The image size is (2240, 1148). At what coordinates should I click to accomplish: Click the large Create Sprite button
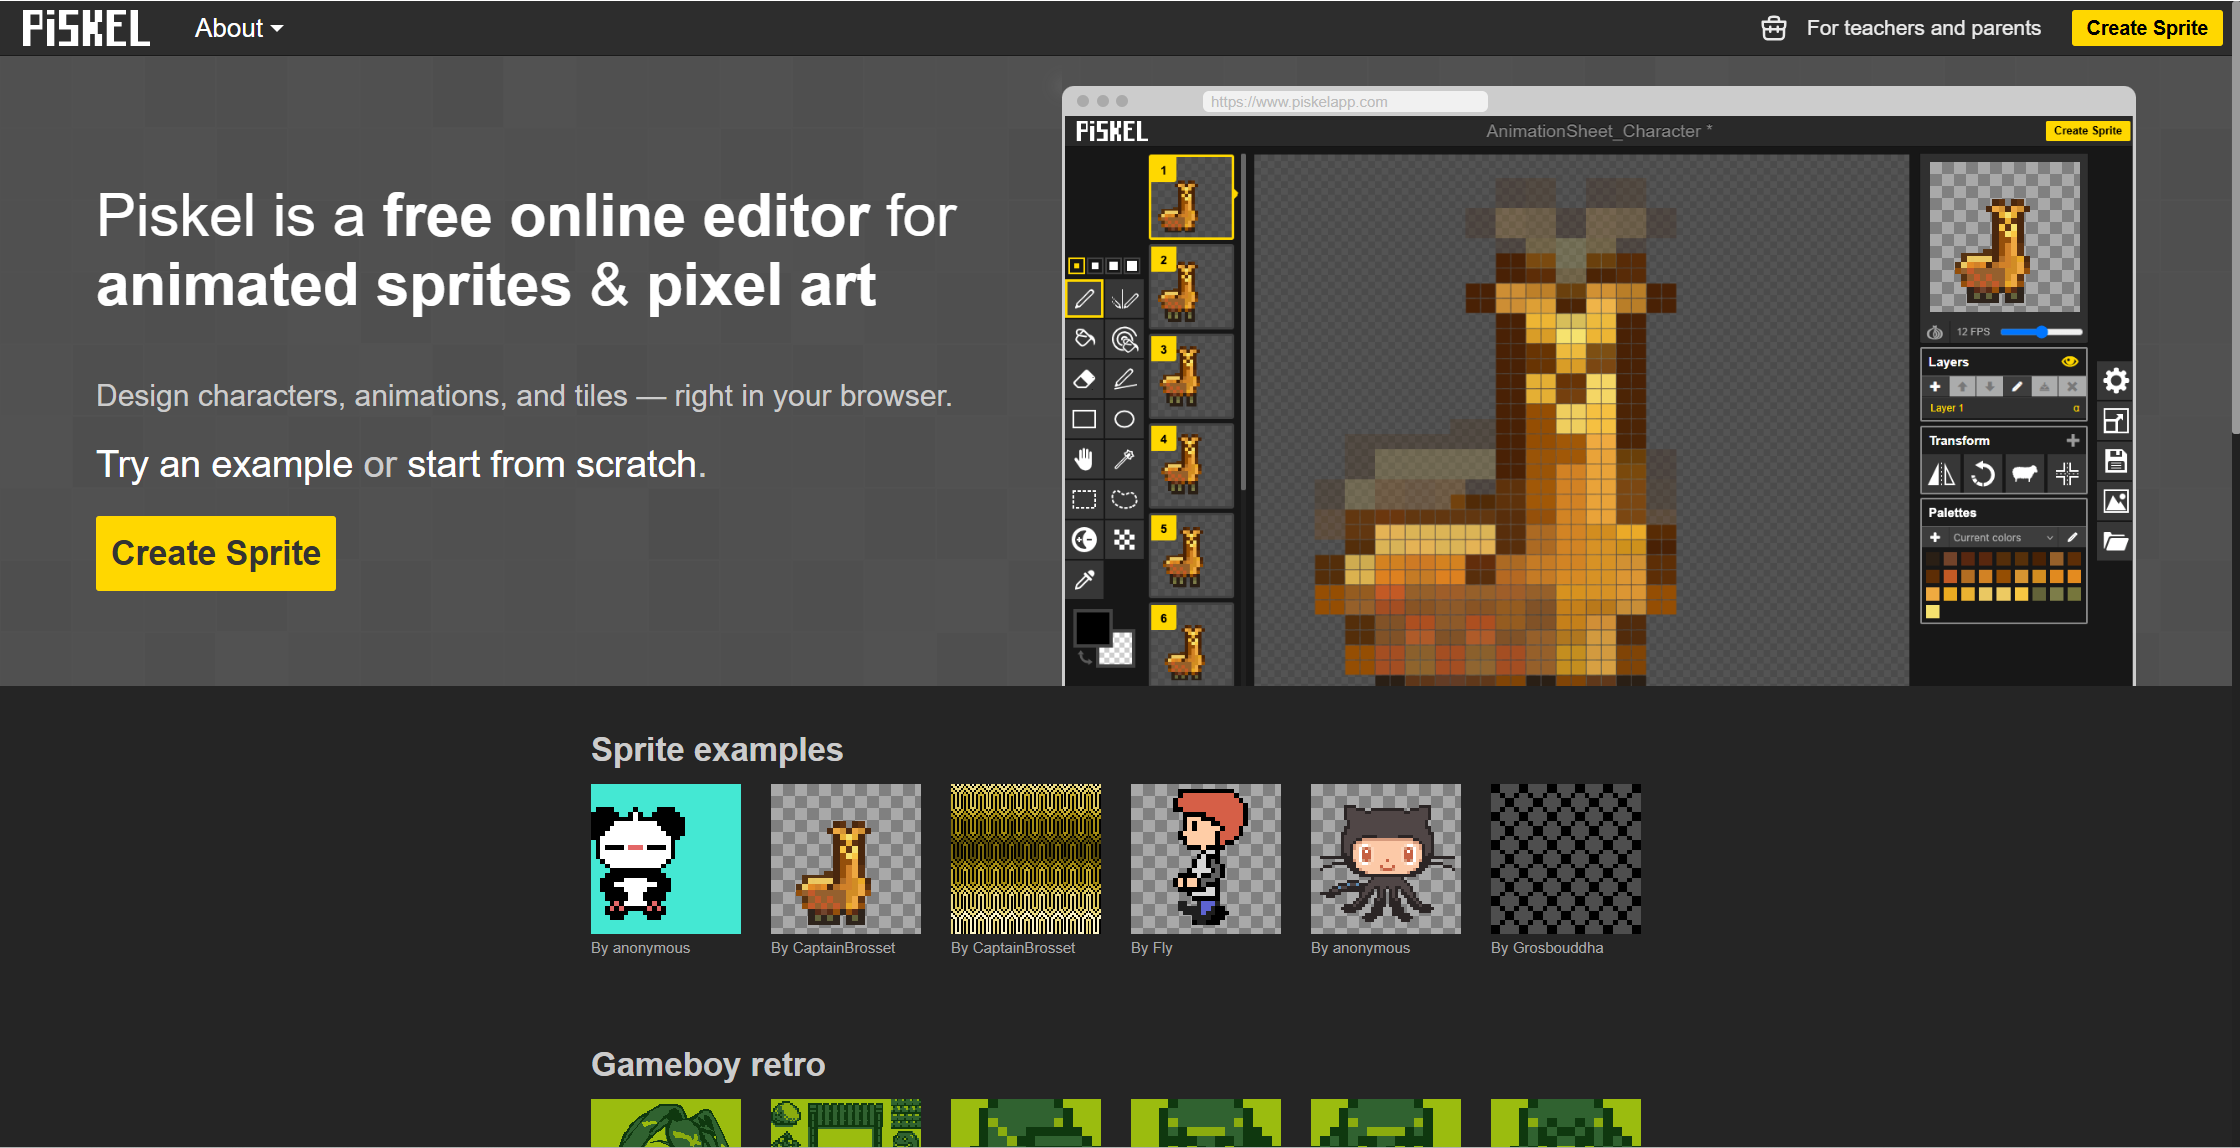point(216,553)
